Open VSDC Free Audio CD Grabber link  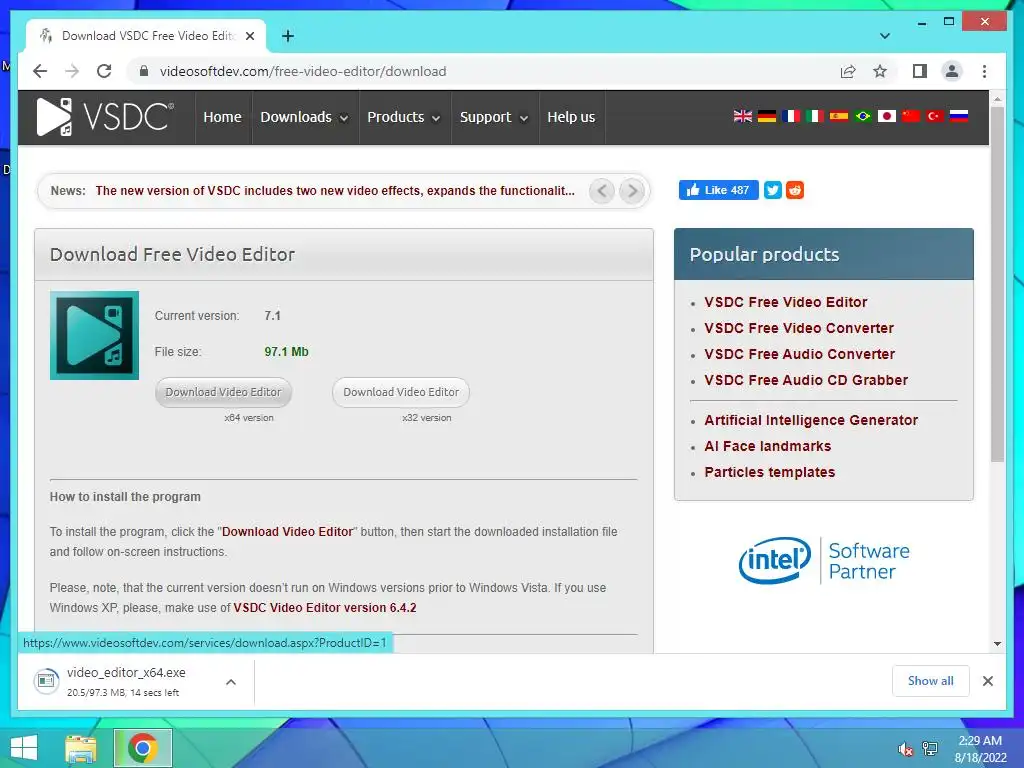pos(806,380)
